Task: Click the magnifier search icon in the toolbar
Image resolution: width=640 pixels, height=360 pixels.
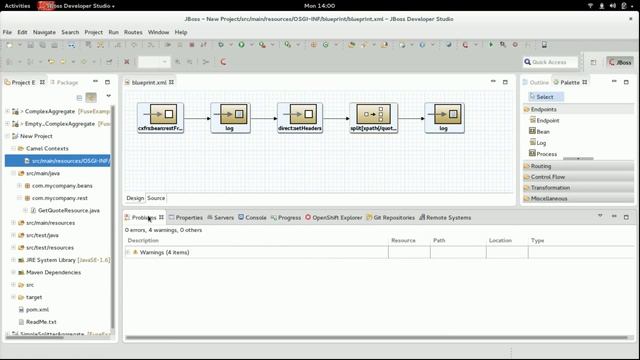Action: 503,44
